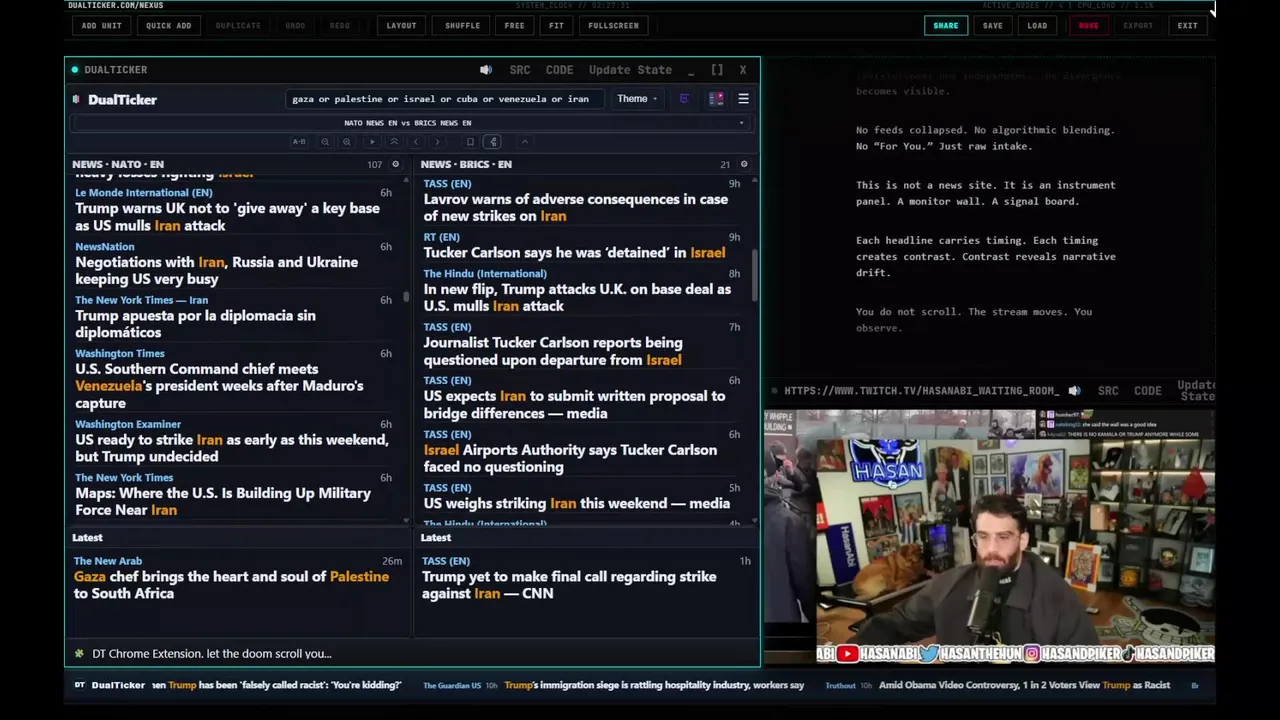Open 'Trump warns UK not to give away' headline
Screen dimensions: 1280x720
point(227,217)
